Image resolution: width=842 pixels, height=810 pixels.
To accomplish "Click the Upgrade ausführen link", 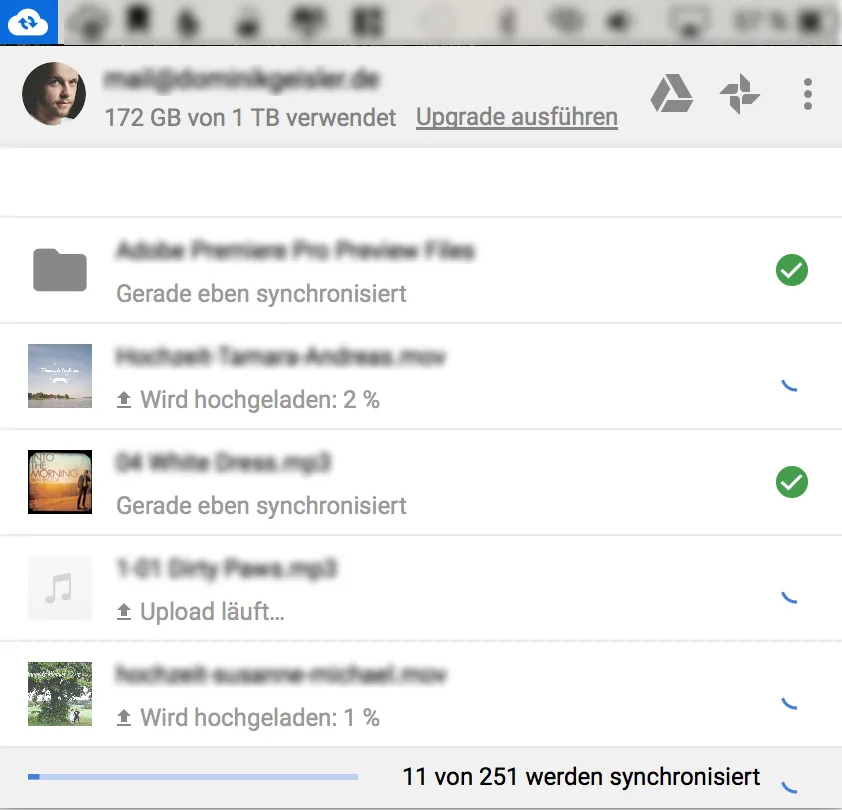I will (517, 118).
